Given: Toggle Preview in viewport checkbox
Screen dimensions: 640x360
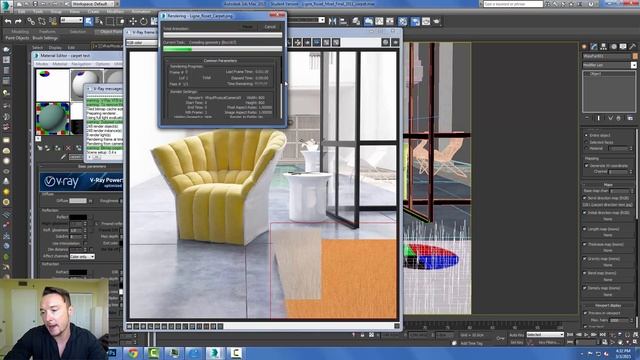Looking at the screenshot, I should click(586, 313).
